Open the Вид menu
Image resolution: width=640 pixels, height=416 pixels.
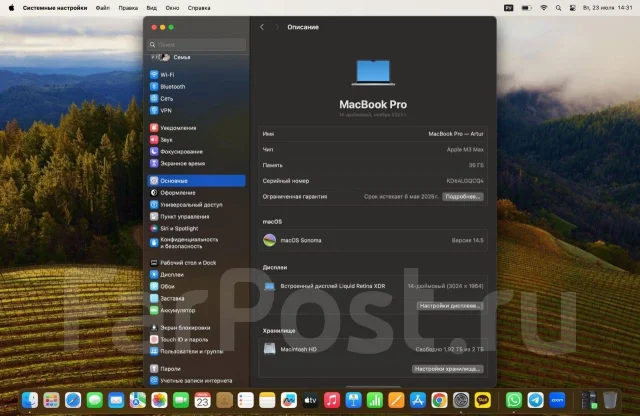(151, 8)
